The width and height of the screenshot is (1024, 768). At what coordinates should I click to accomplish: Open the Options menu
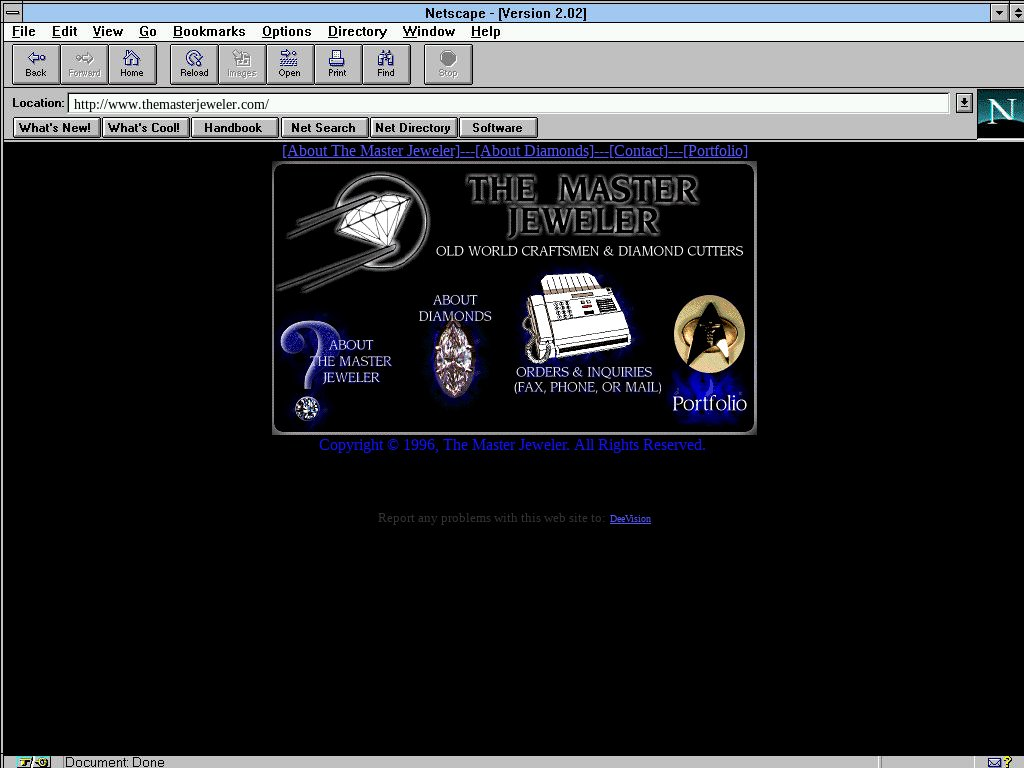286,32
